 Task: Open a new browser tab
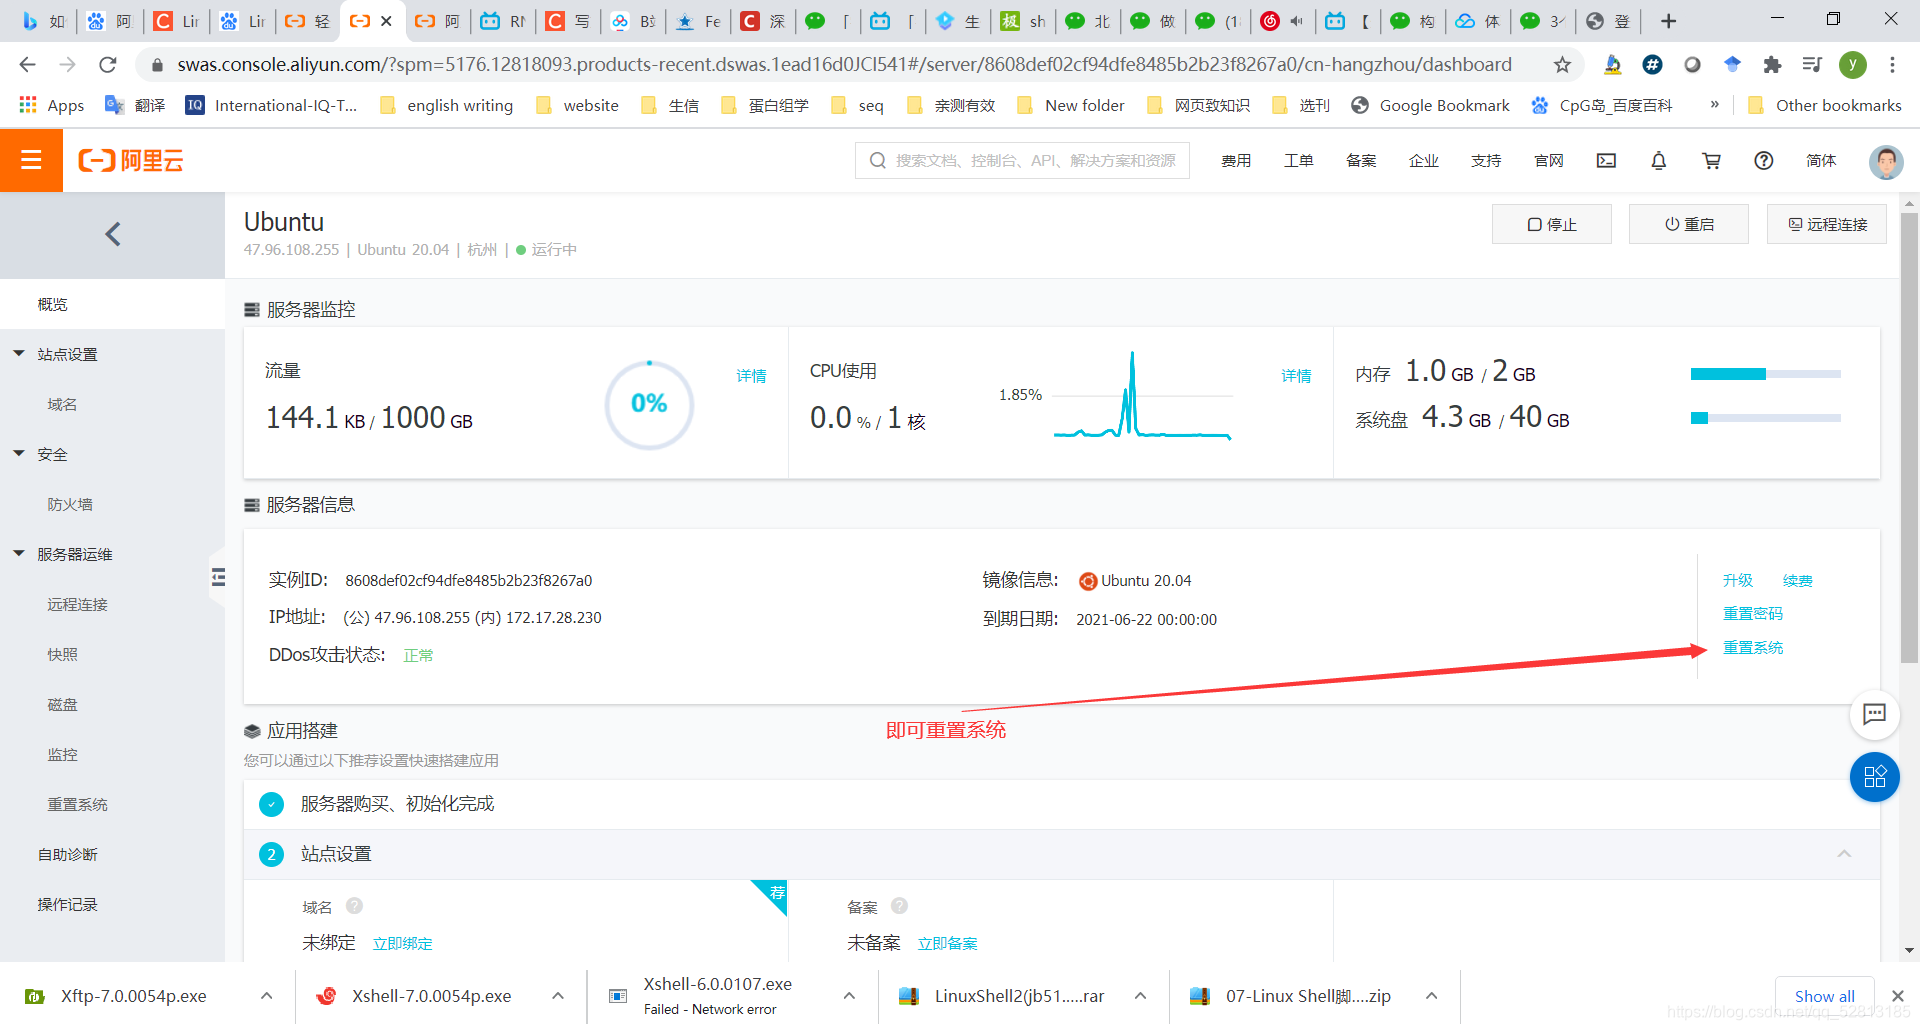click(x=1668, y=21)
